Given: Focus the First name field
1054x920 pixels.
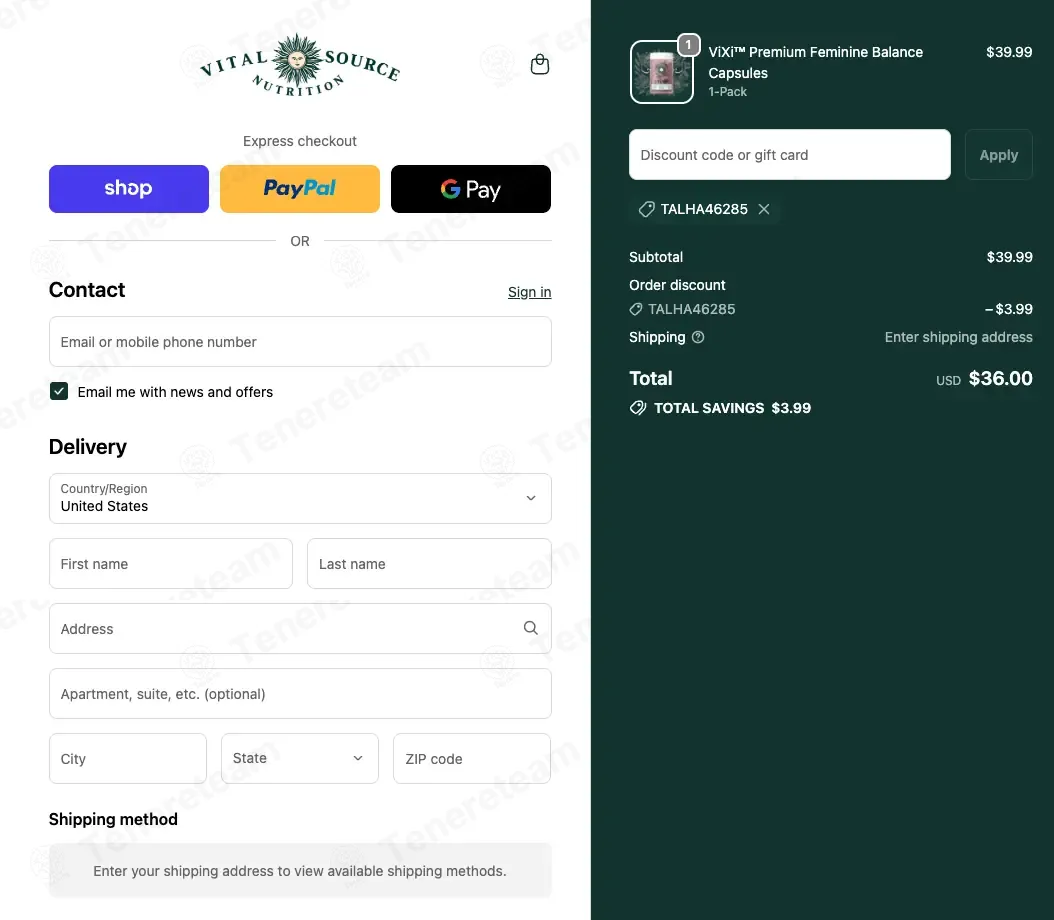Looking at the screenshot, I should point(171,564).
